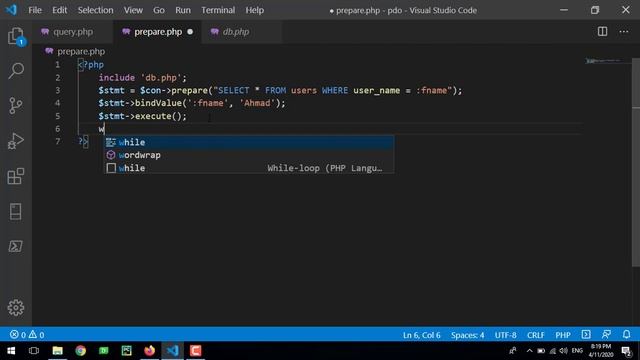Open File Explorer from taskbar

click(58, 351)
